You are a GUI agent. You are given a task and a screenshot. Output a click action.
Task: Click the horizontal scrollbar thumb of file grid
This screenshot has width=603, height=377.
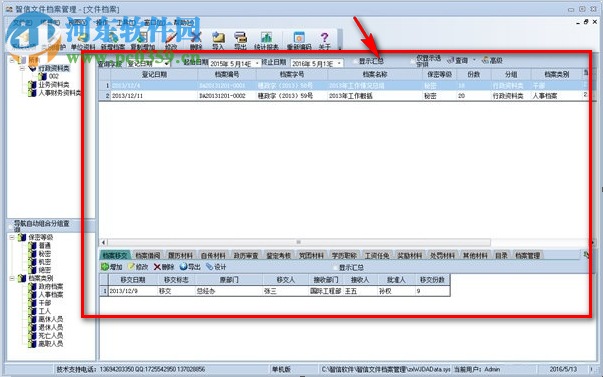pos(298,242)
